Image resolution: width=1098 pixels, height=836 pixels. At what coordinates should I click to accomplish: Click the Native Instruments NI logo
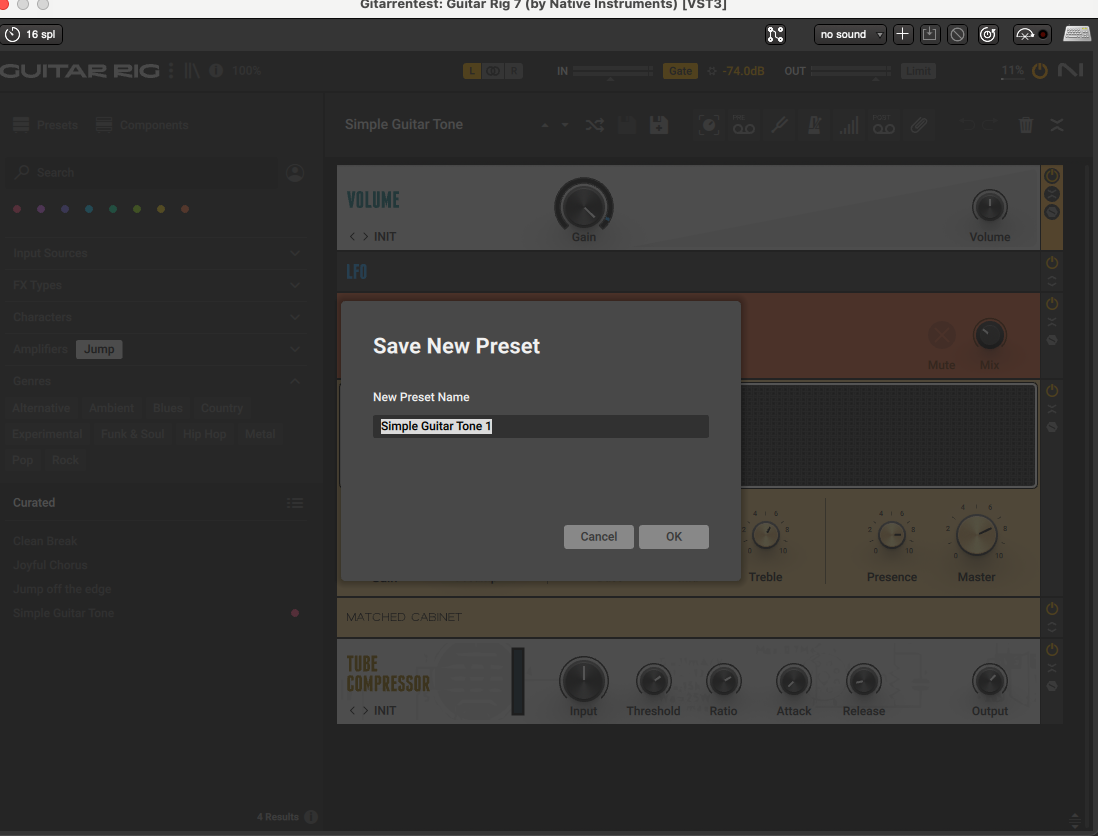click(x=1071, y=70)
